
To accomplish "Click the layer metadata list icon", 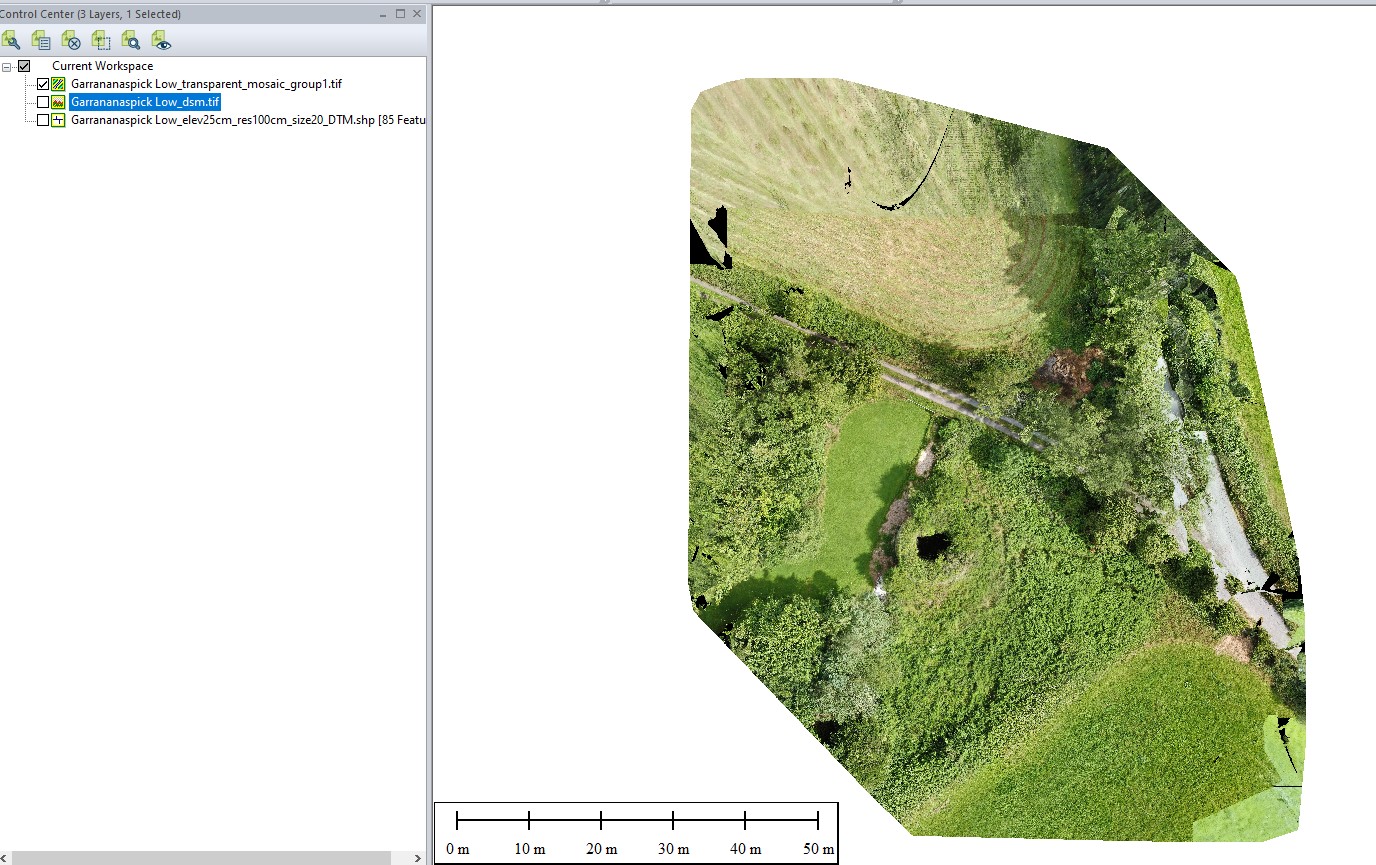I will [41, 40].
